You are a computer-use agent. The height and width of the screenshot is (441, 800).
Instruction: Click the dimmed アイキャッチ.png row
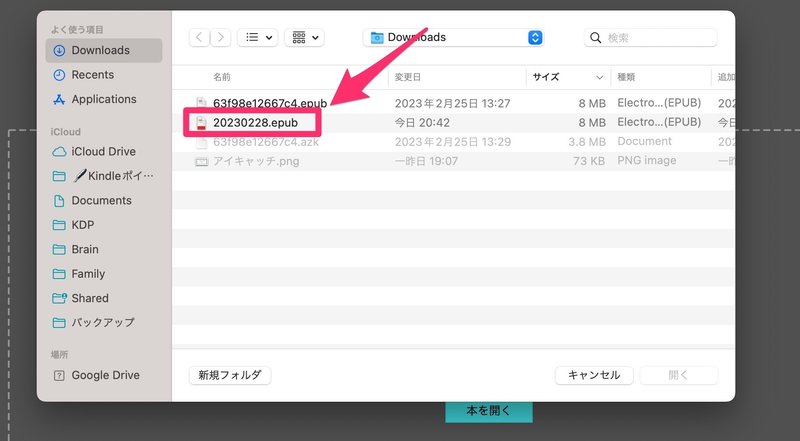[453, 161]
